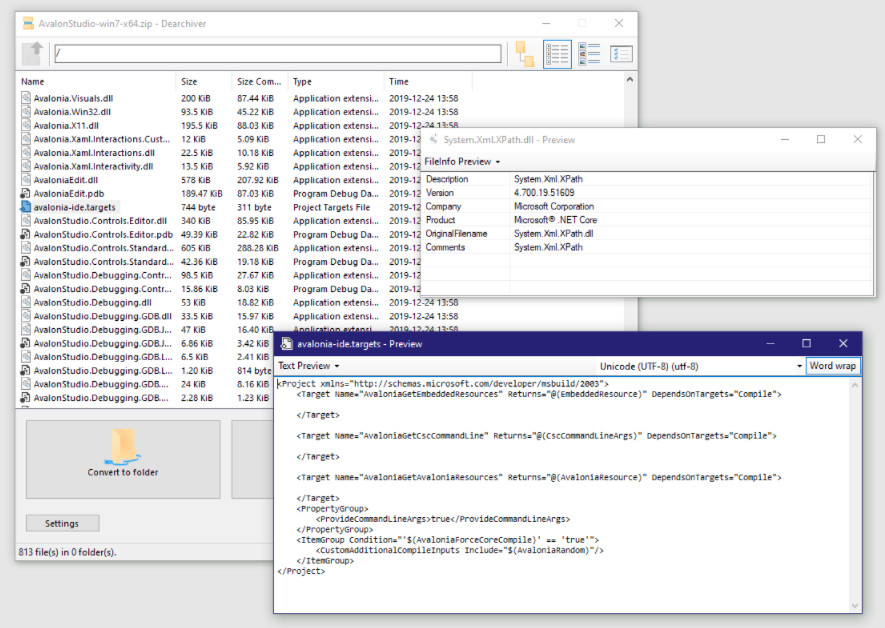
Task: Switch Dearchiver to the list view mode
Action: (557, 54)
